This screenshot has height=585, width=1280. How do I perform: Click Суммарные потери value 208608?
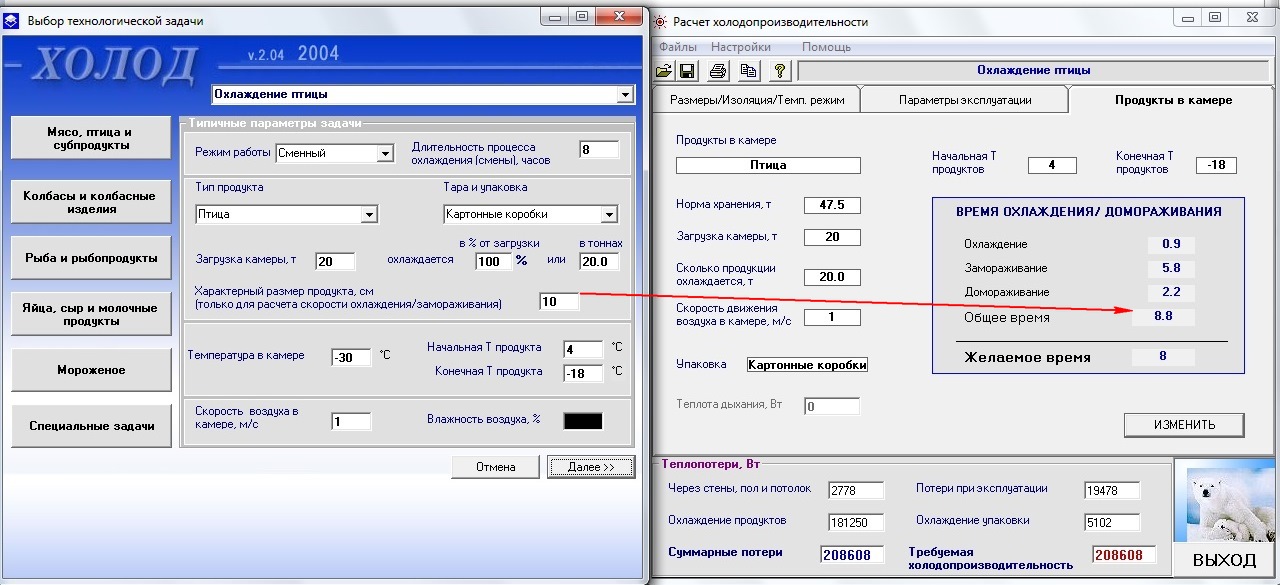(852, 554)
